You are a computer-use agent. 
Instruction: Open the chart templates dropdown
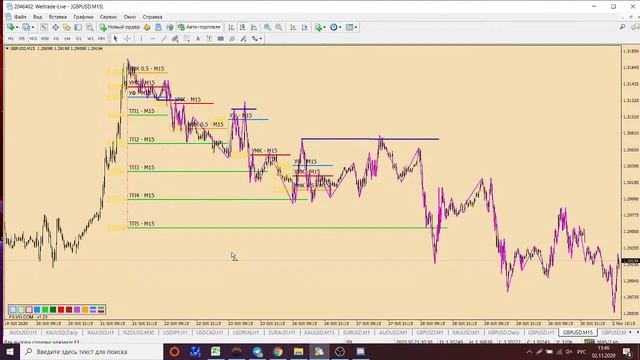(351, 27)
